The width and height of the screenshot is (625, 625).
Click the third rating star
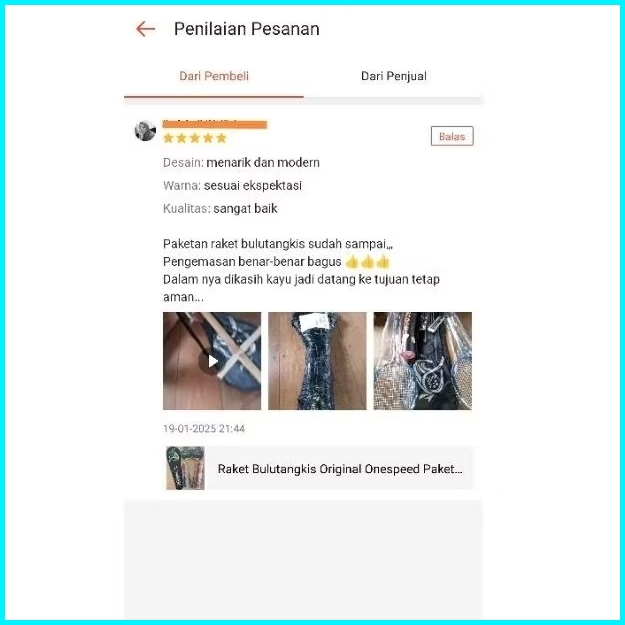click(x=195, y=138)
